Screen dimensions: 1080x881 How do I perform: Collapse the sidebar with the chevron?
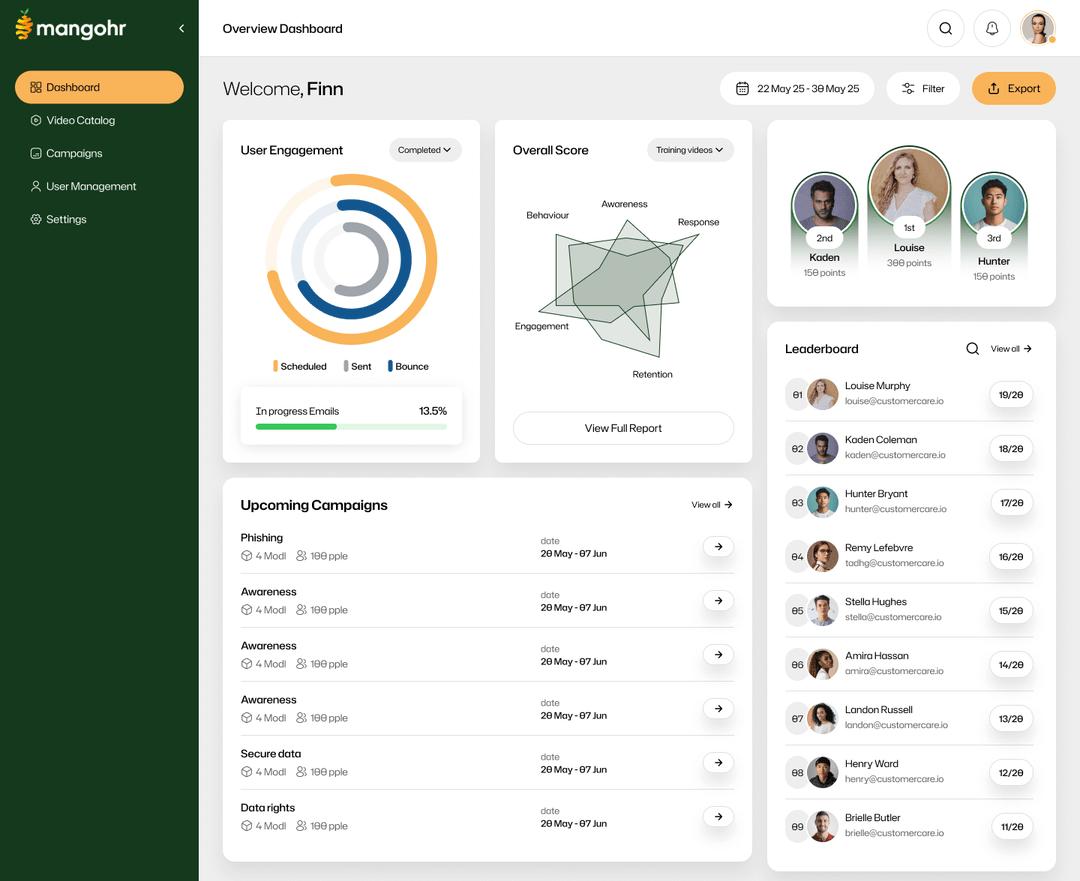[x=181, y=28]
